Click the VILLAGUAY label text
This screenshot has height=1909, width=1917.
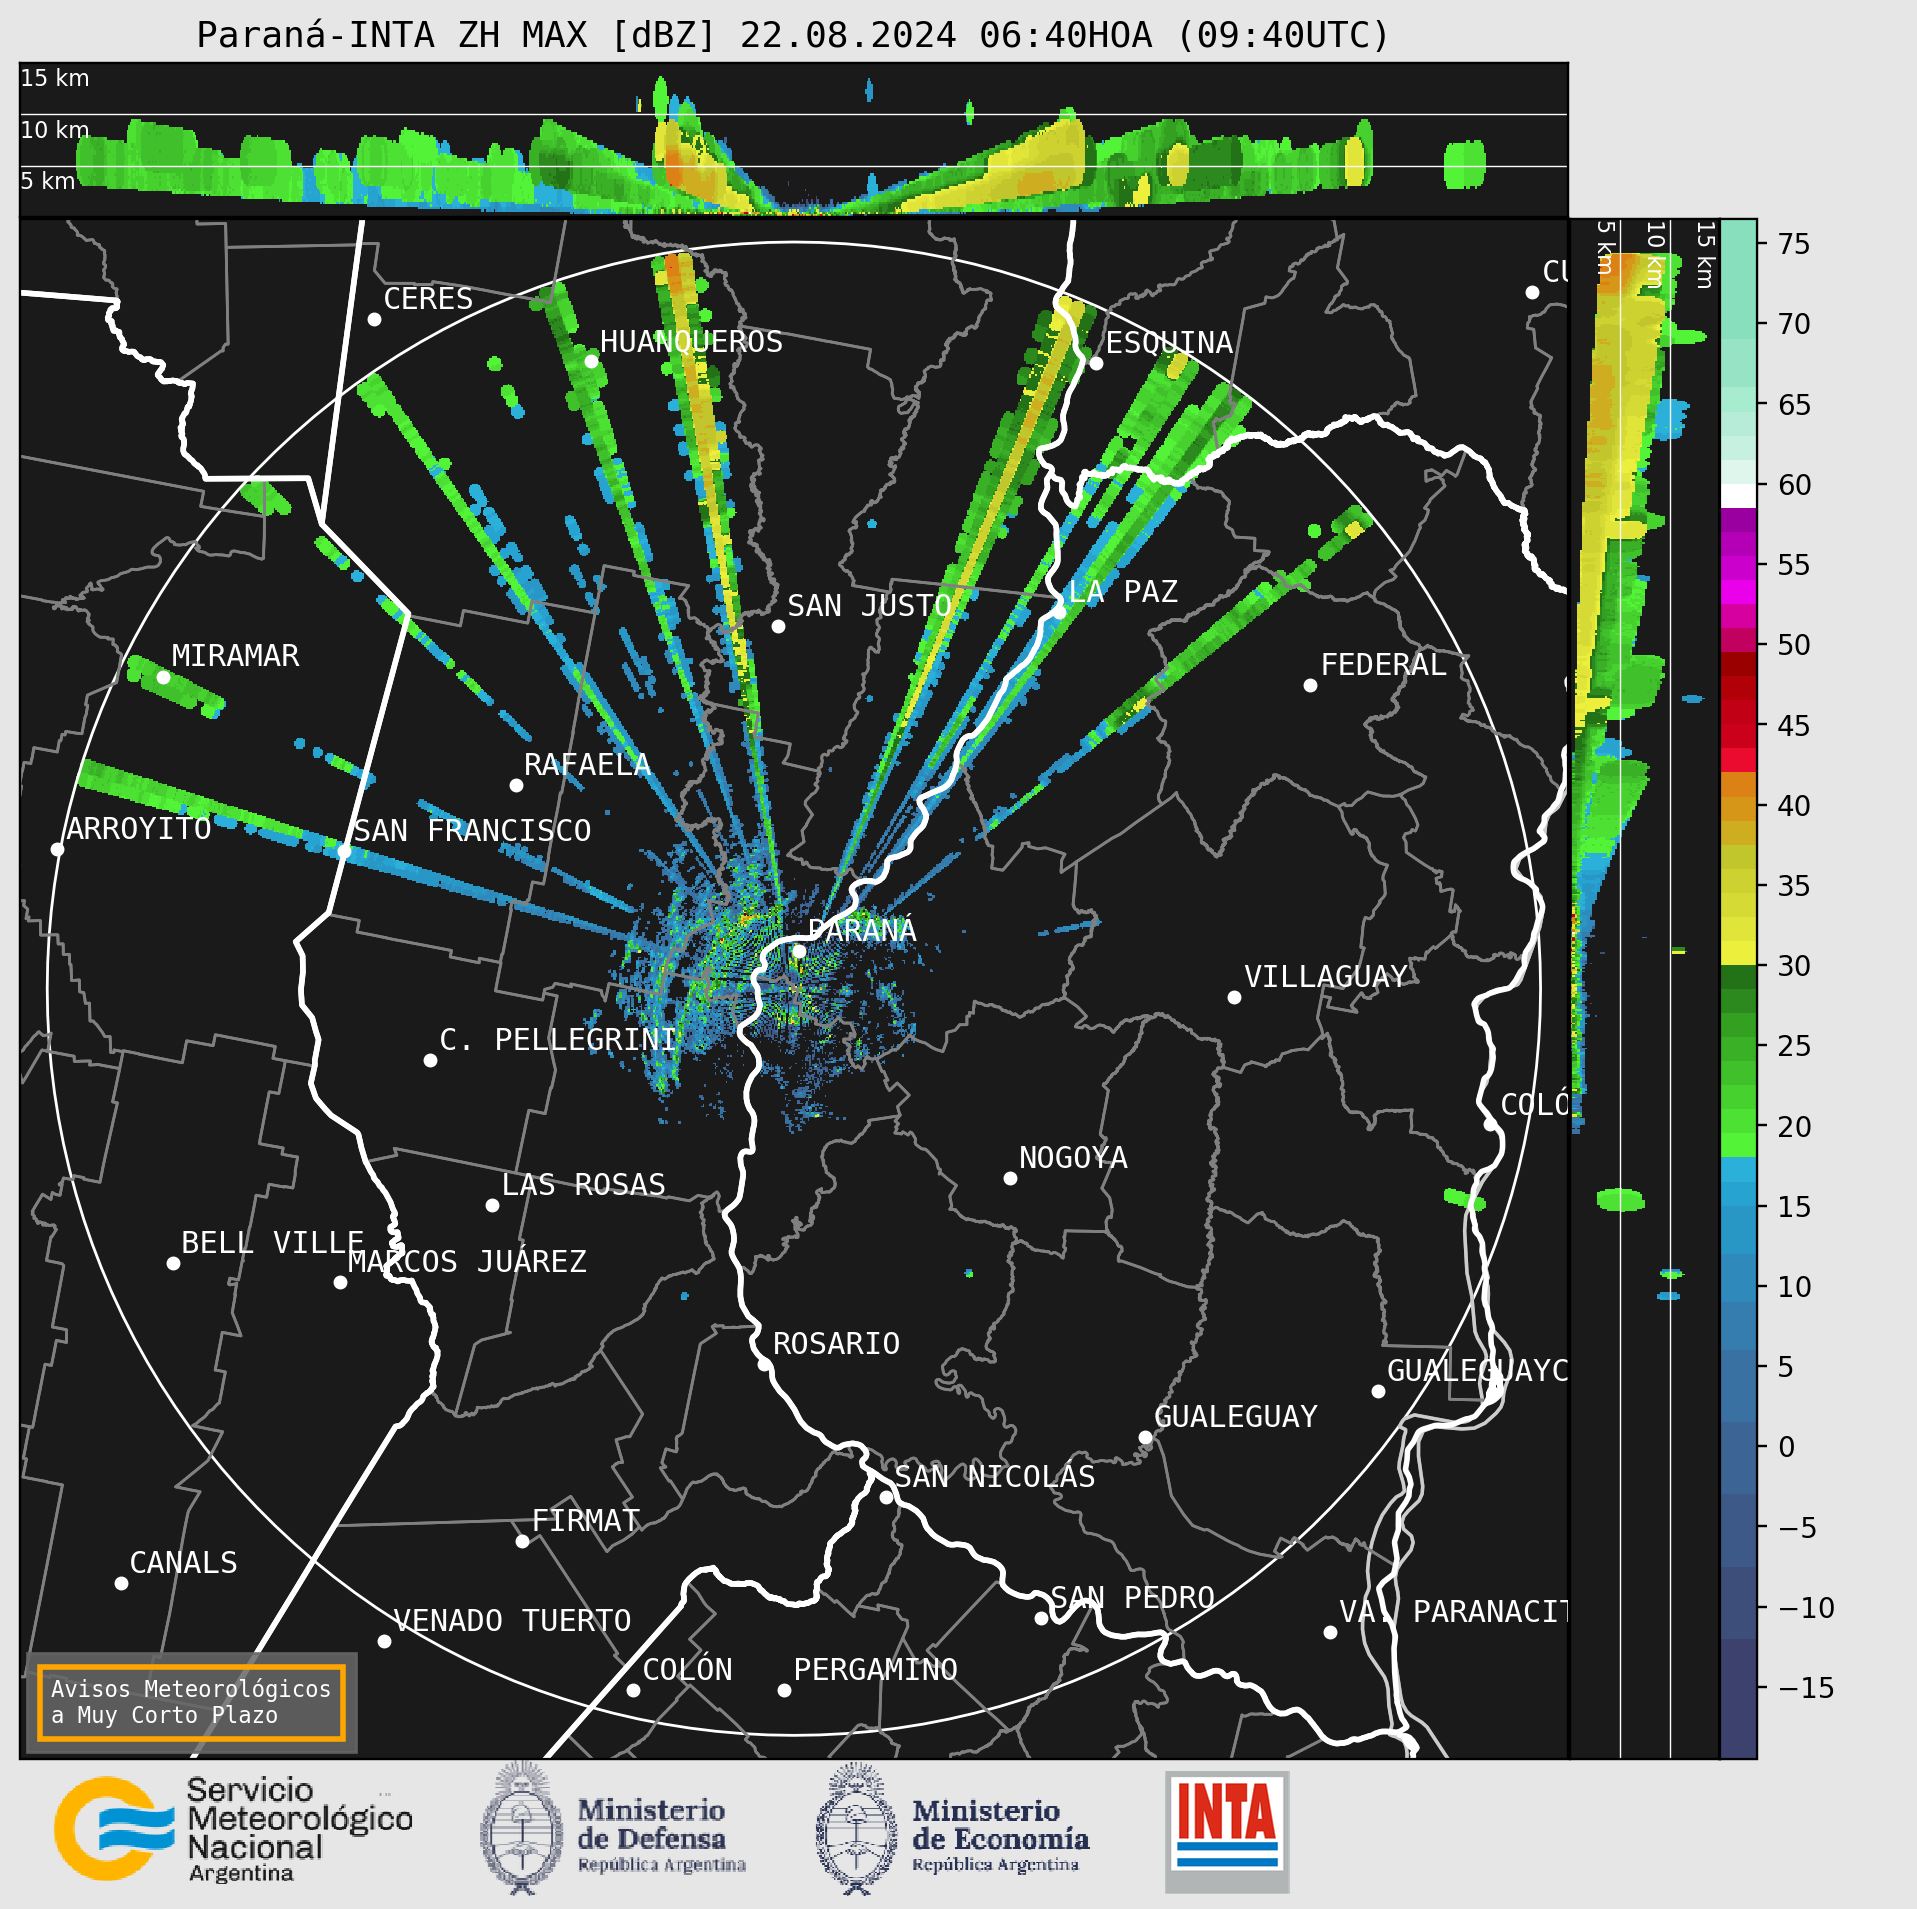click(1326, 977)
